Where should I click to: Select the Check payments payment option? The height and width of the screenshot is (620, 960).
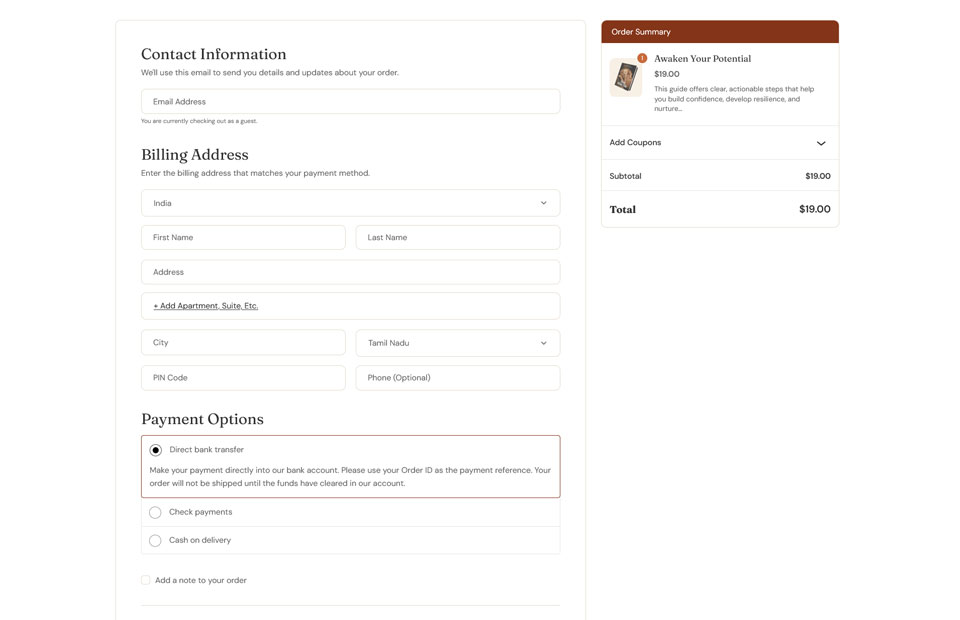coord(155,511)
